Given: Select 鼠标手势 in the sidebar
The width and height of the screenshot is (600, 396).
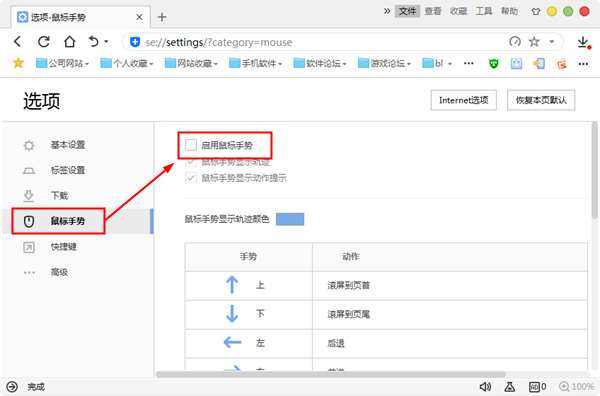Looking at the screenshot, I should click(78, 221).
